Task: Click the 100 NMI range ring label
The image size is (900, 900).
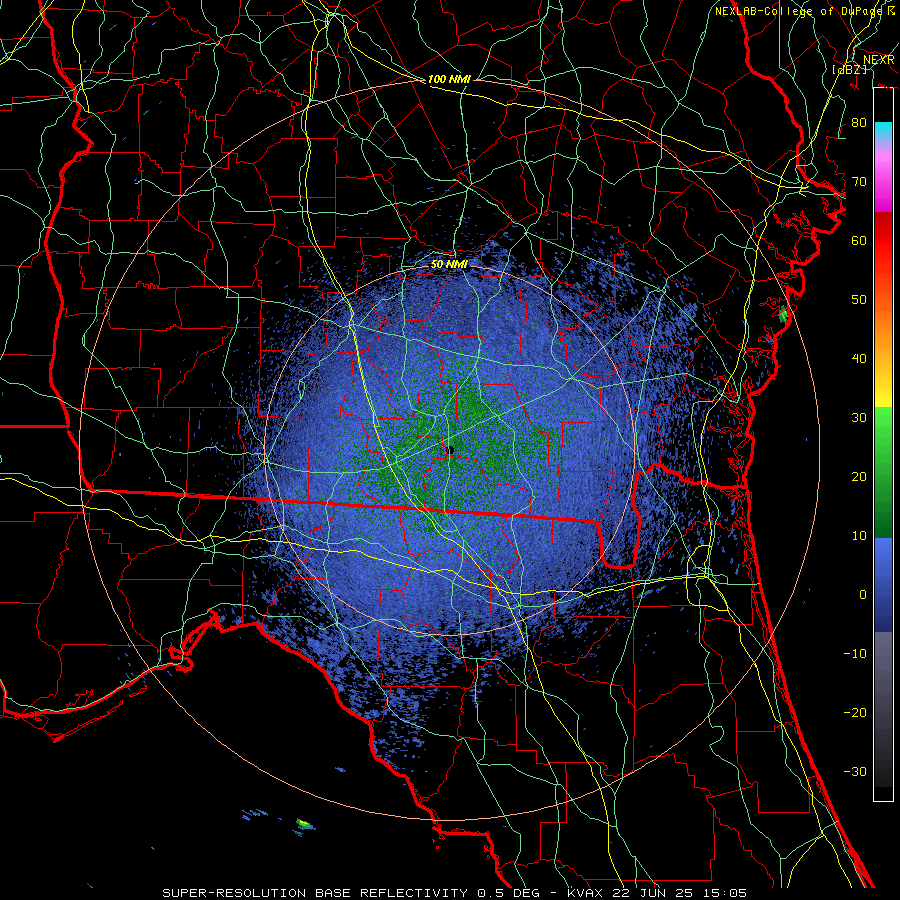Action: coord(449,79)
